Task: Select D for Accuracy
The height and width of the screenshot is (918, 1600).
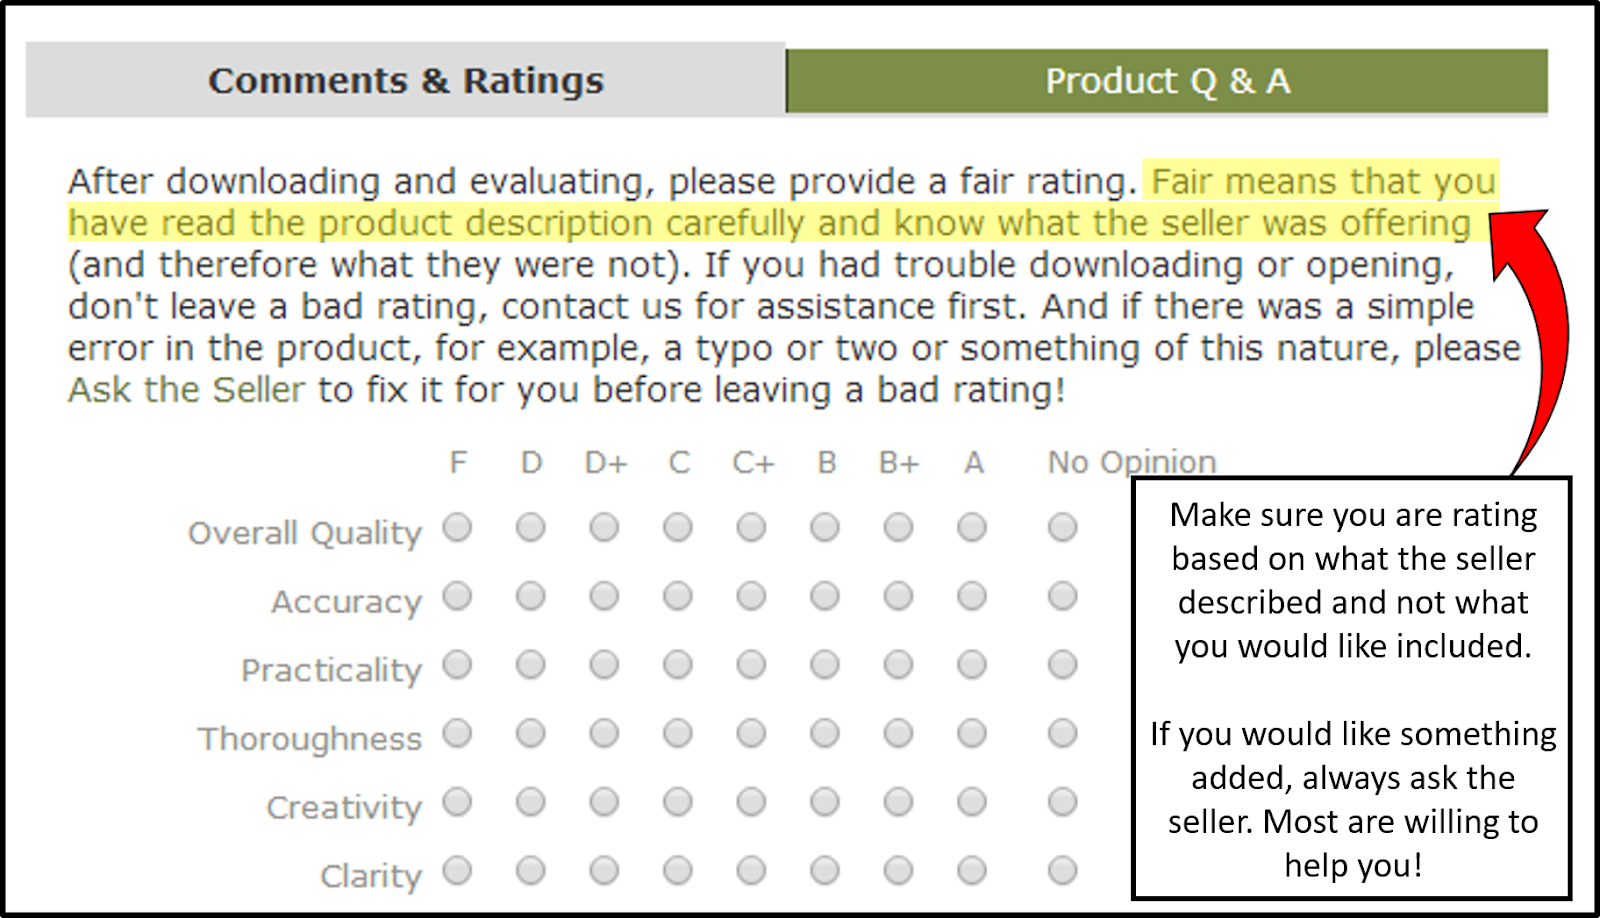Action: click(x=531, y=596)
